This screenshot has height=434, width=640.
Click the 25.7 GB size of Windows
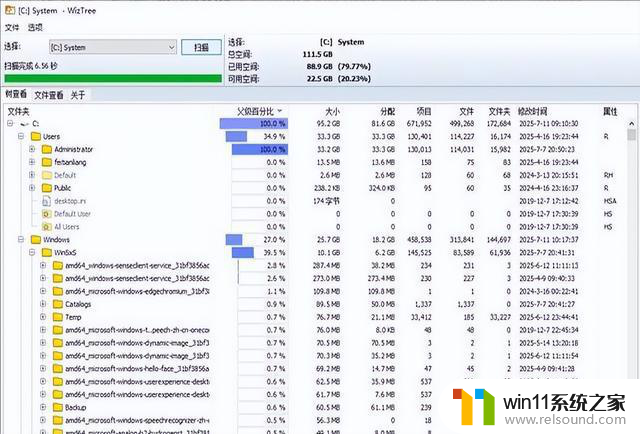[x=329, y=240]
